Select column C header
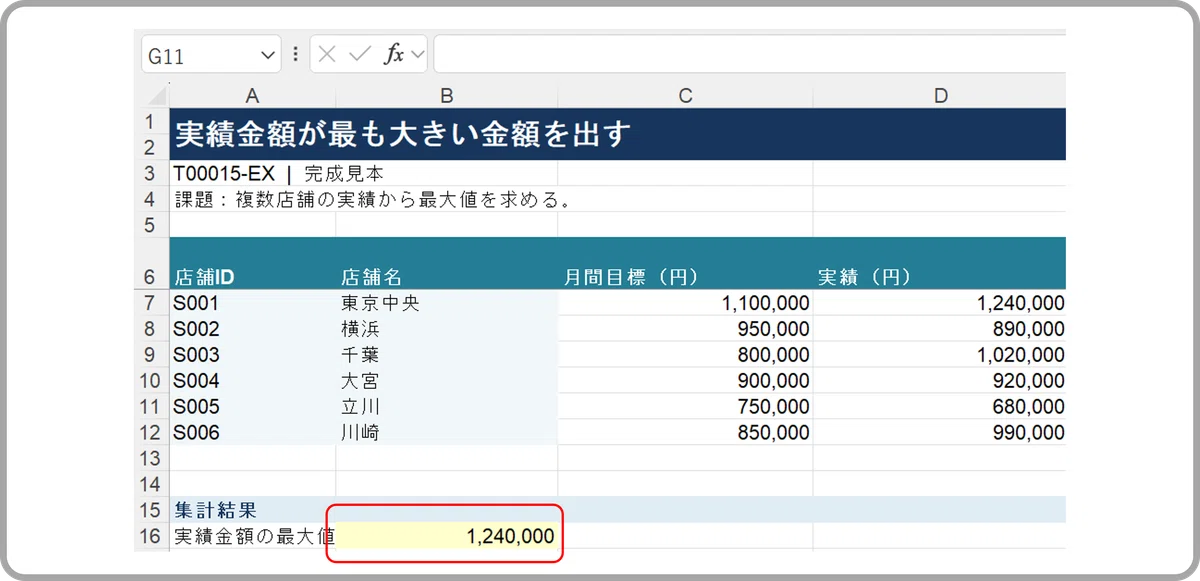Screen dimensions: 1200x581 coord(685,95)
